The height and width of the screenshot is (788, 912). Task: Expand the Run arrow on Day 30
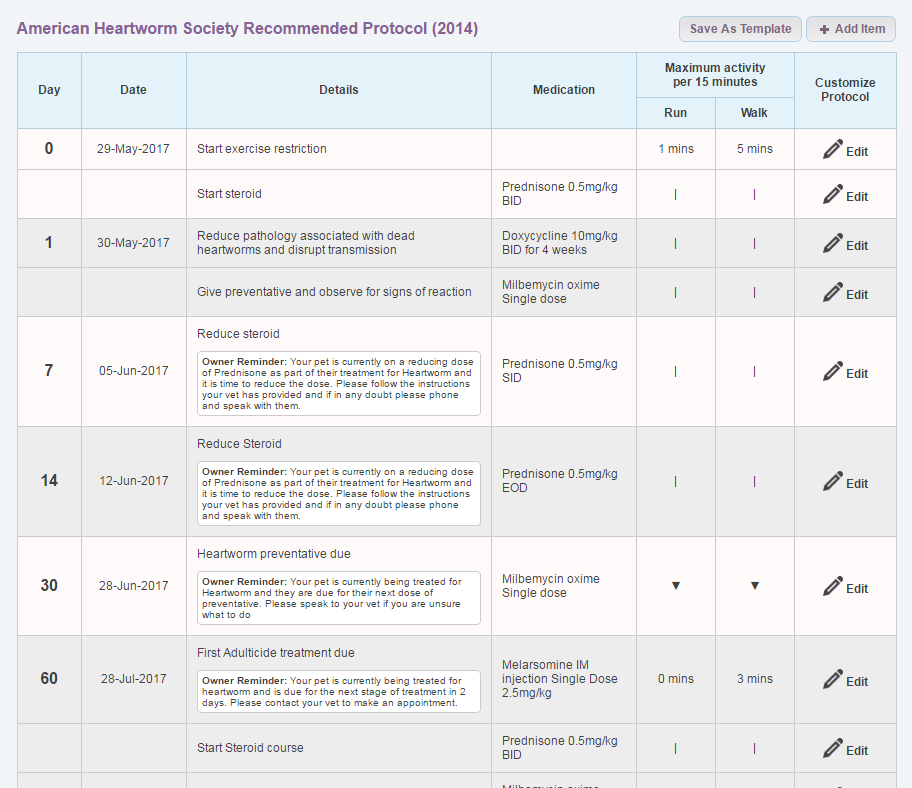tap(676, 586)
